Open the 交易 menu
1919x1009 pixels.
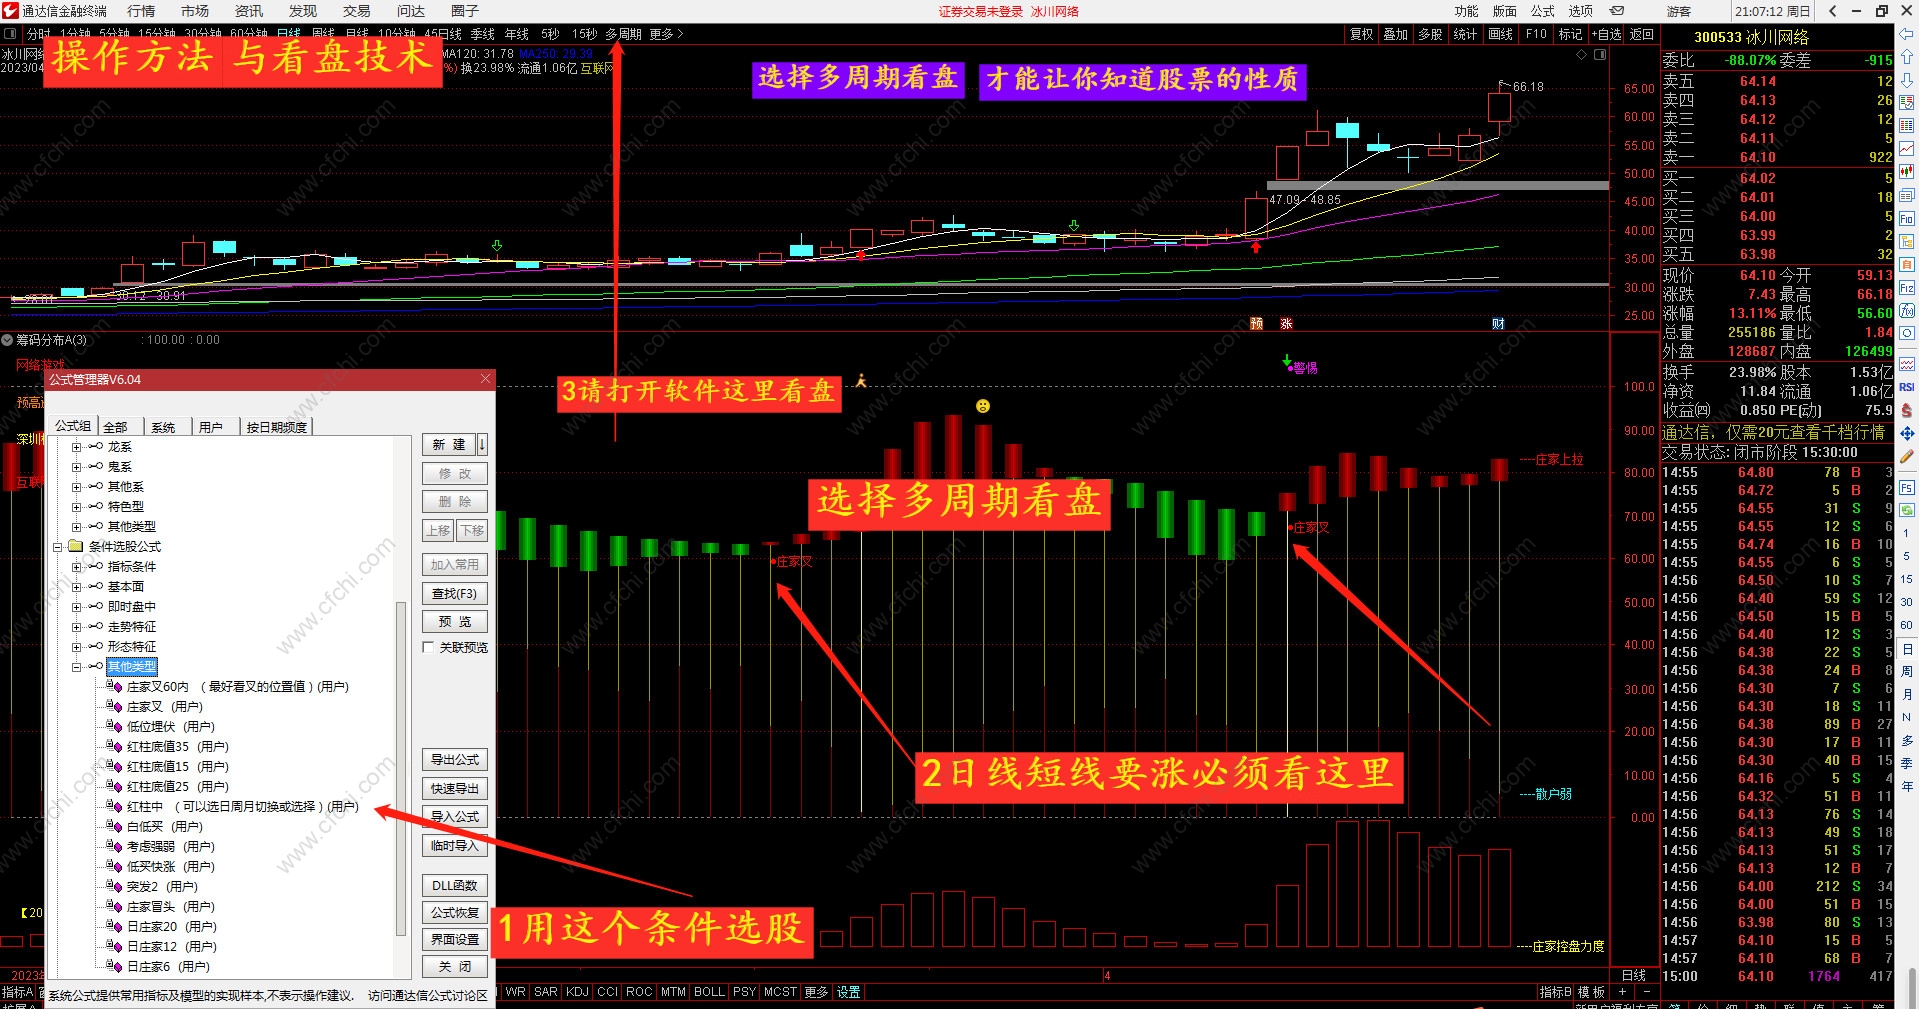click(x=357, y=11)
